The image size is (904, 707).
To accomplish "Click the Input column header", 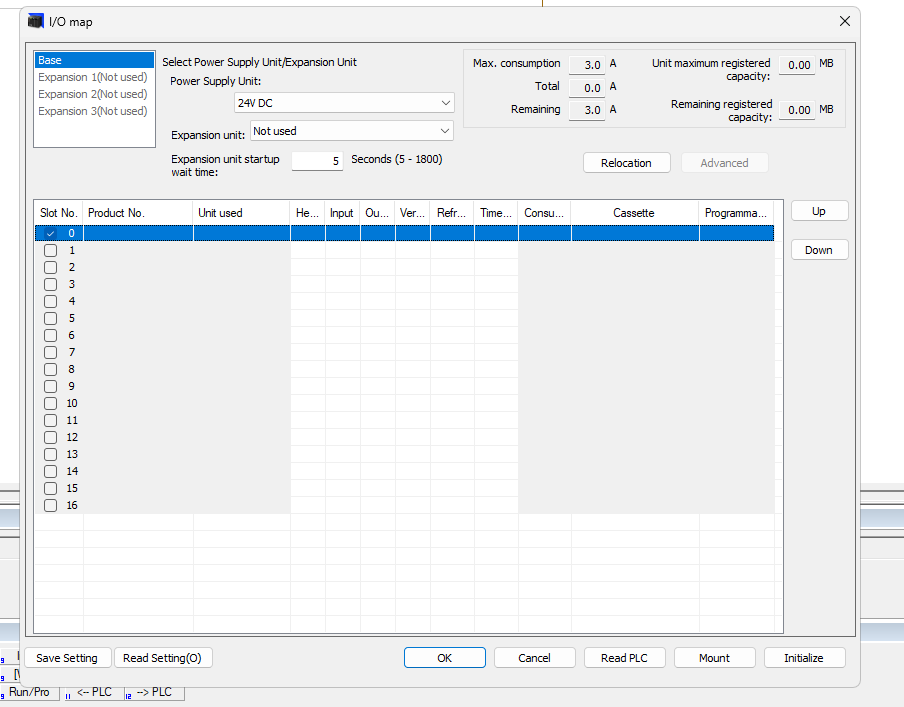I will coord(342,213).
